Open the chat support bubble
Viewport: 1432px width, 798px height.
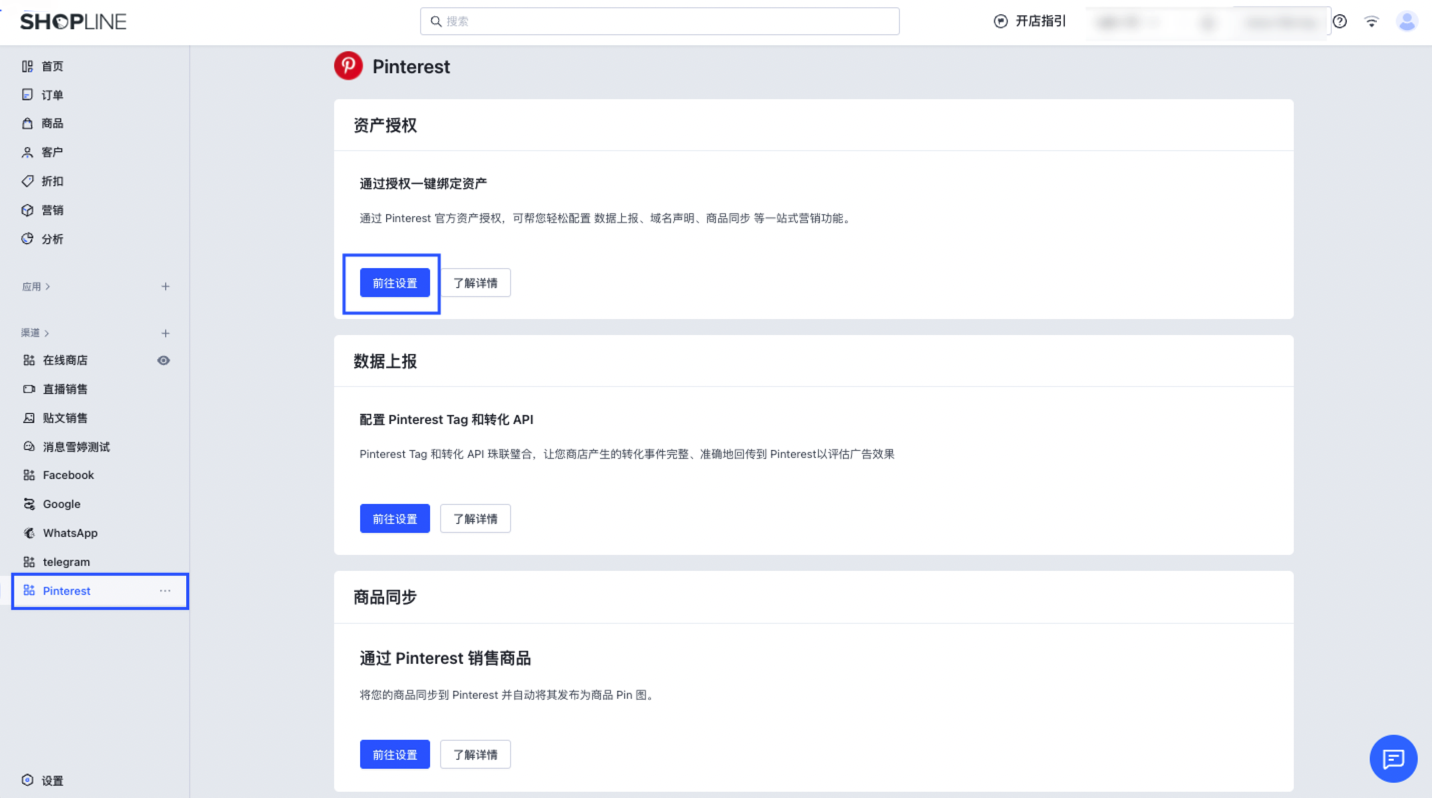click(1393, 758)
